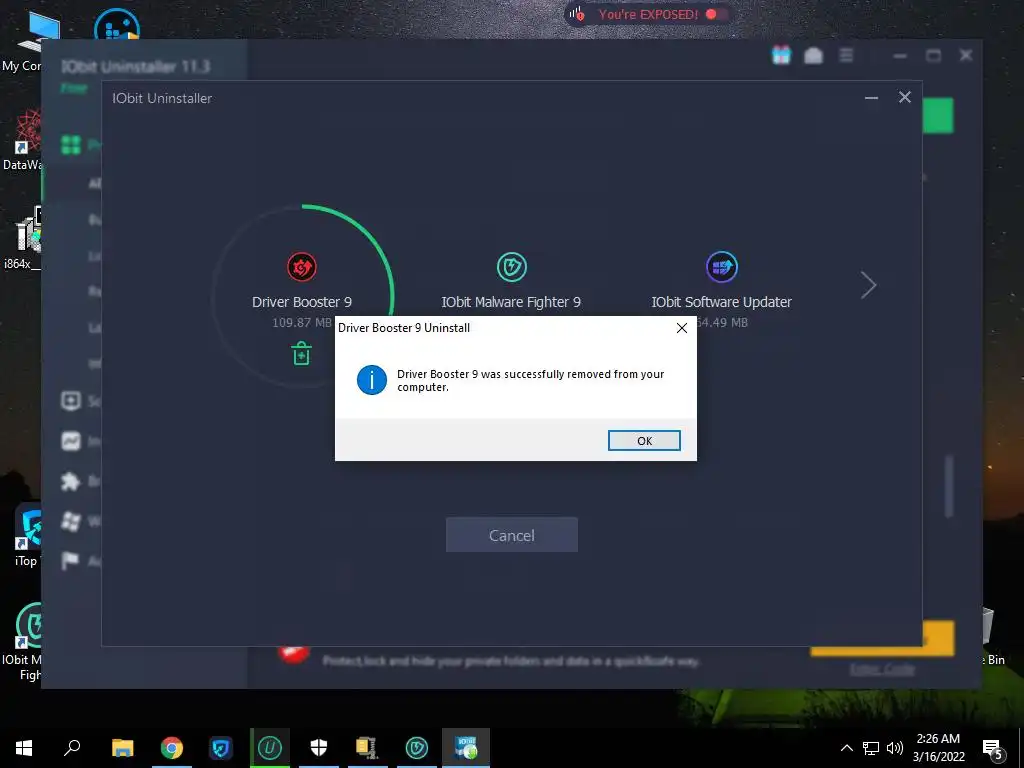This screenshot has width=1024, height=768.
Task: Toggle the You're EXPOSED switch
Action: 715,14
